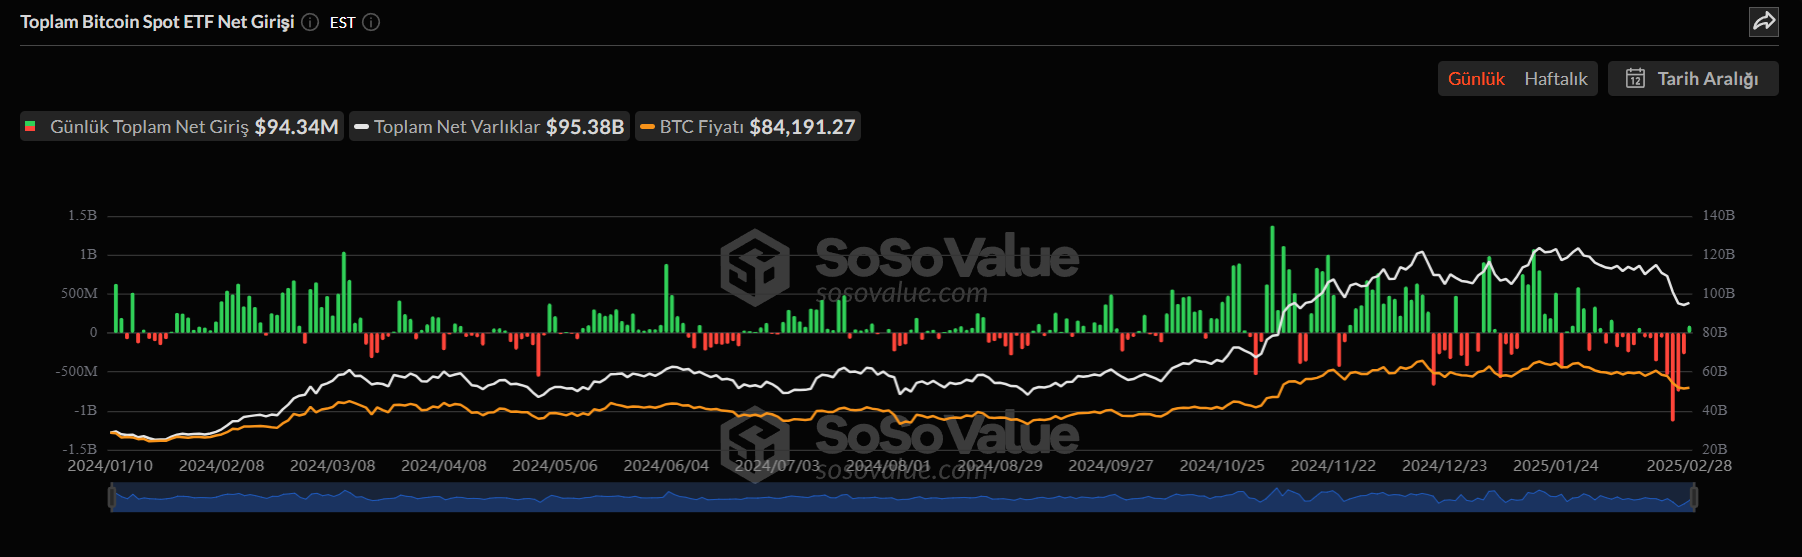Click the share arrow icon
1802x557 pixels.
(x=1764, y=21)
